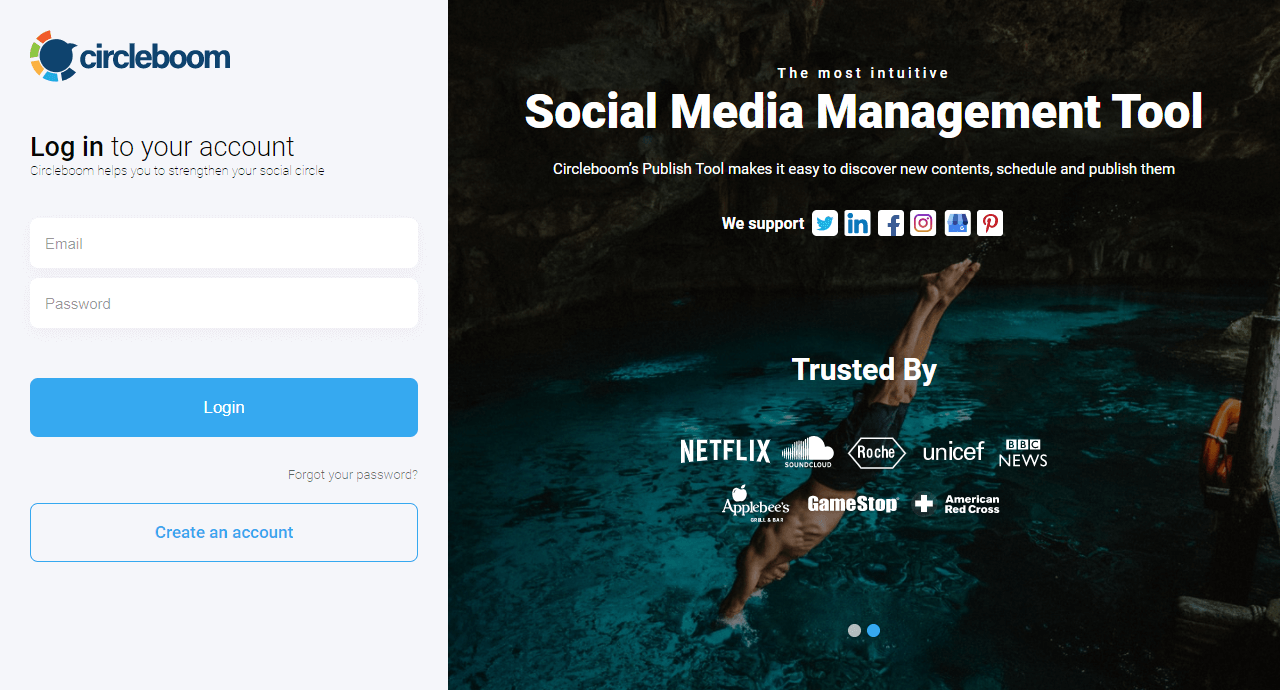The height and width of the screenshot is (690, 1280).
Task: Click the Trusted By heading
Action: pos(864,369)
